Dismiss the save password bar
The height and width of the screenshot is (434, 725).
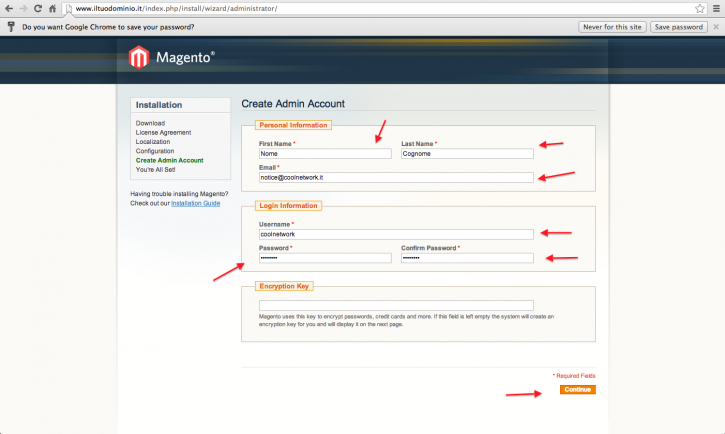(x=716, y=27)
